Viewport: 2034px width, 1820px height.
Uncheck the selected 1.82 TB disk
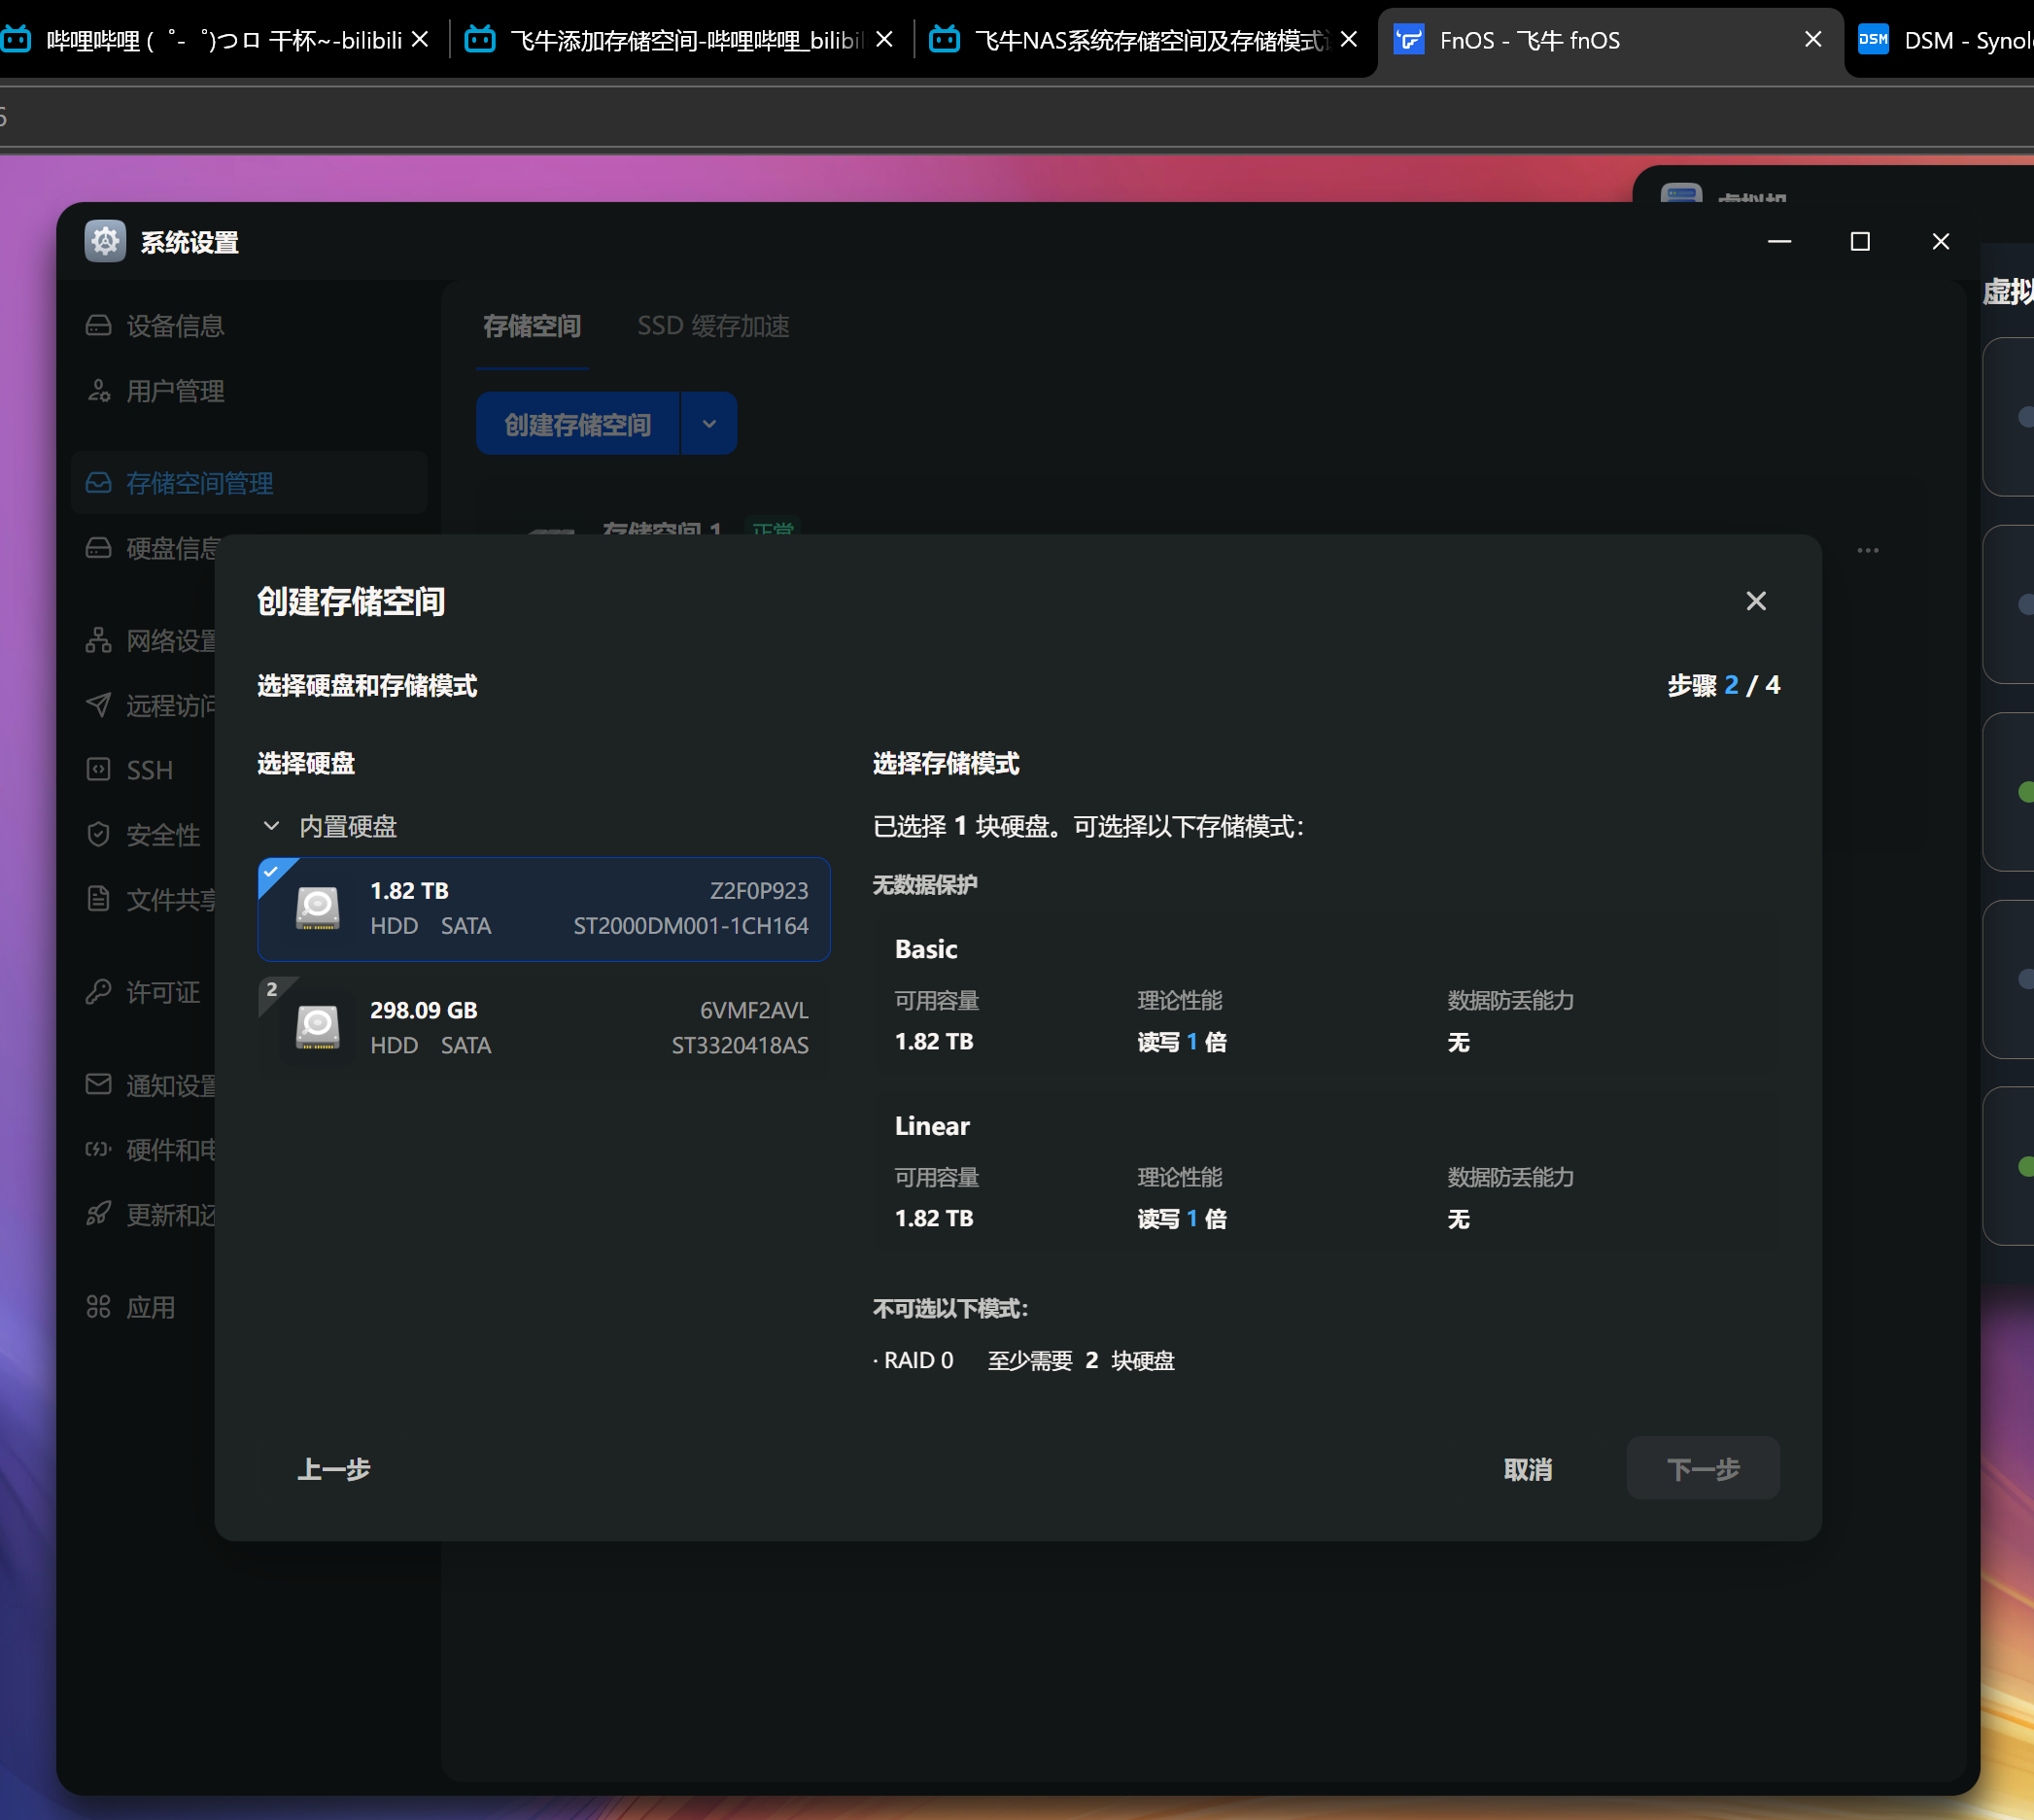272,872
